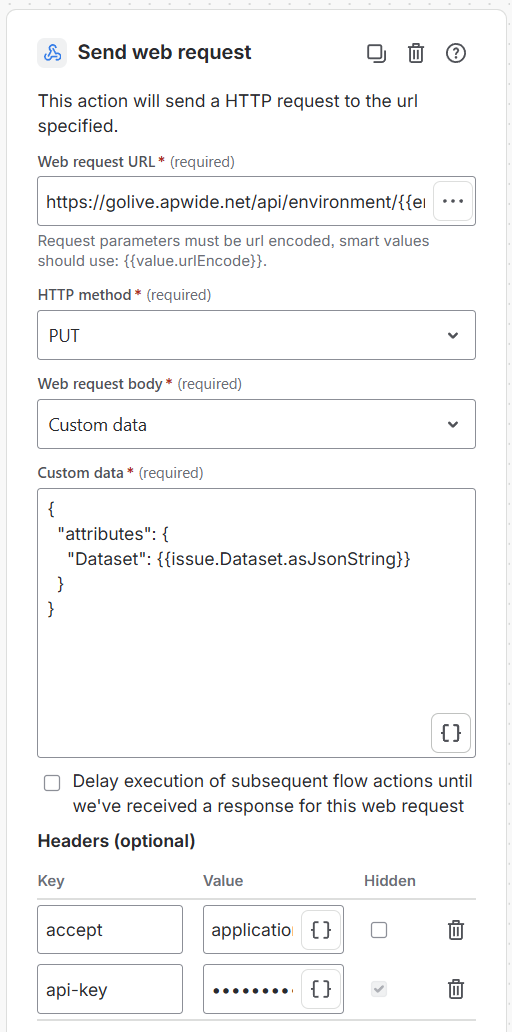Open smart values for accept header value

320,930
